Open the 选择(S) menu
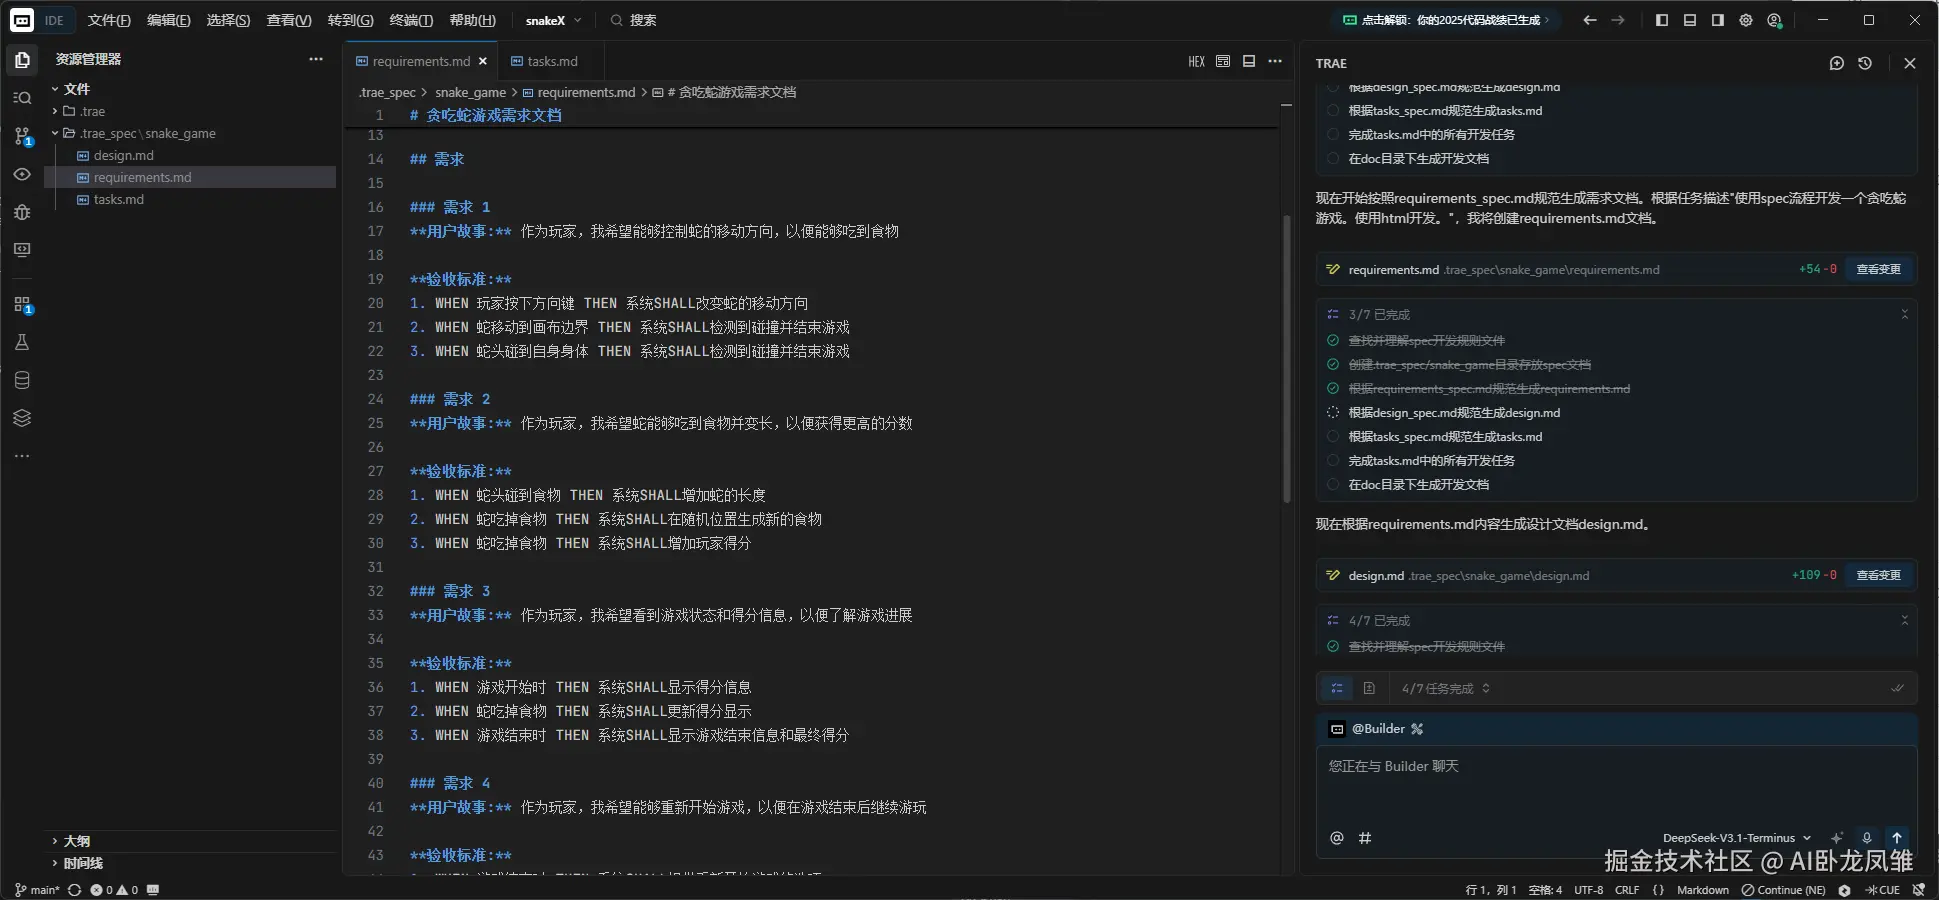The image size is (1939, 900). tap(228, 20)
